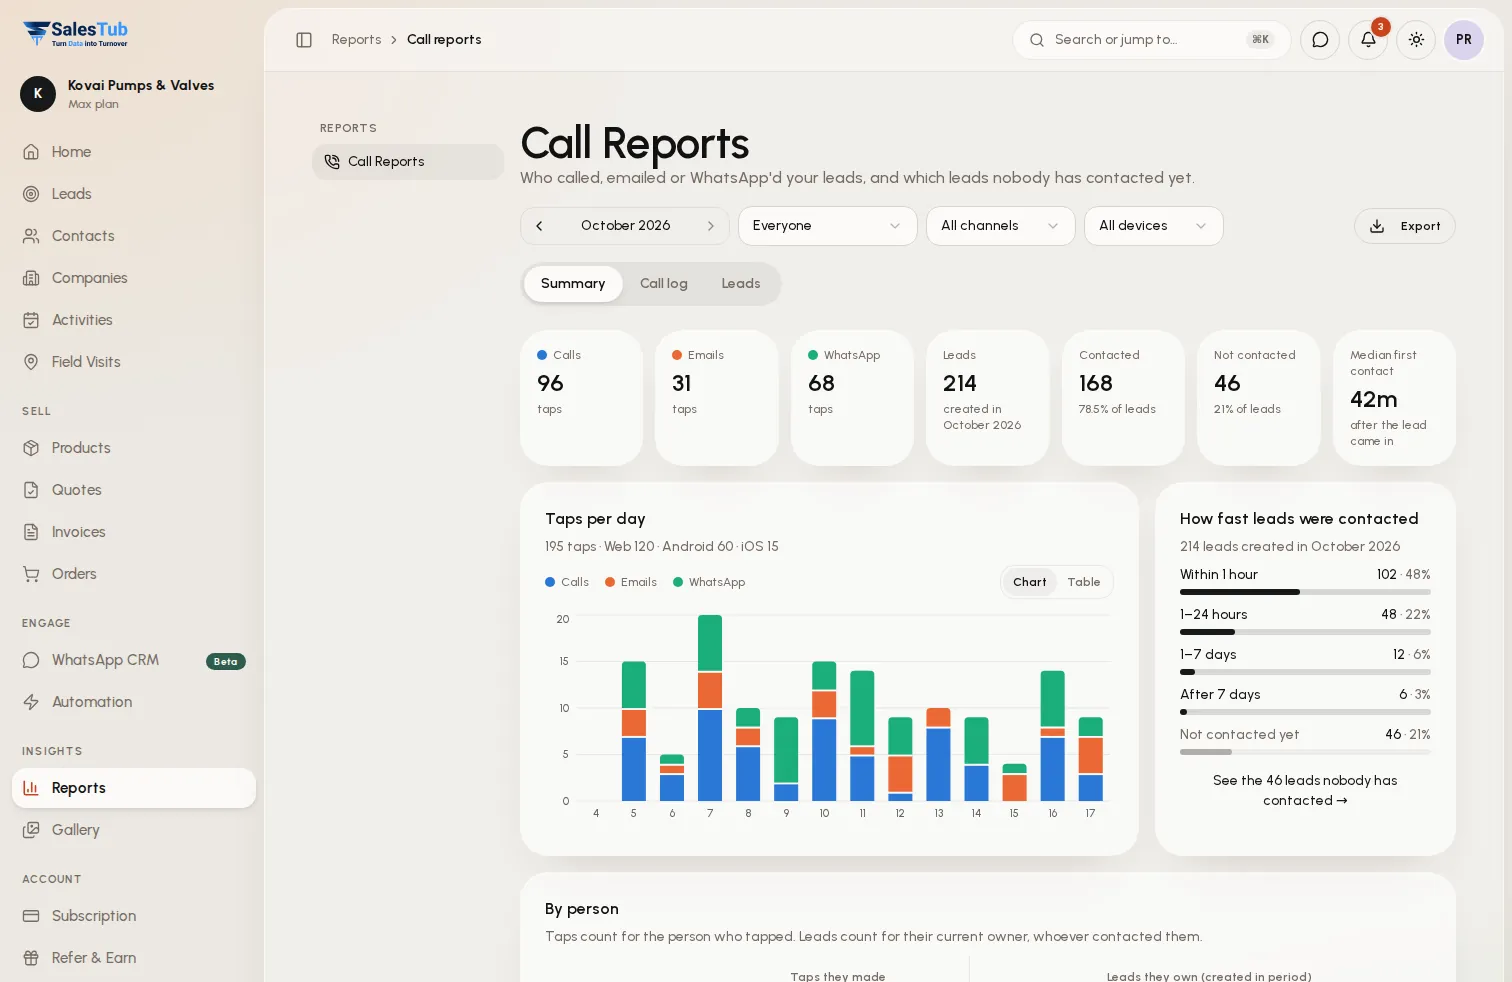This screenshot has height=982, width=1512.
Task: Click October 2026 month label
Action: pos(626,226)
